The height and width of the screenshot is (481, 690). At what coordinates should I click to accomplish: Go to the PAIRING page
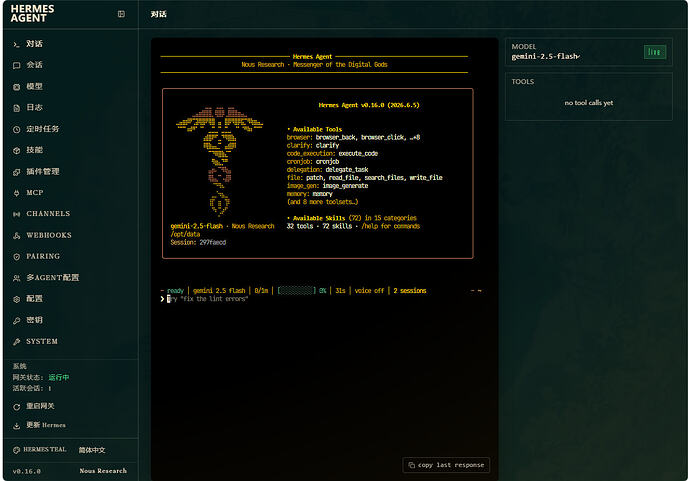coord(70,257)
